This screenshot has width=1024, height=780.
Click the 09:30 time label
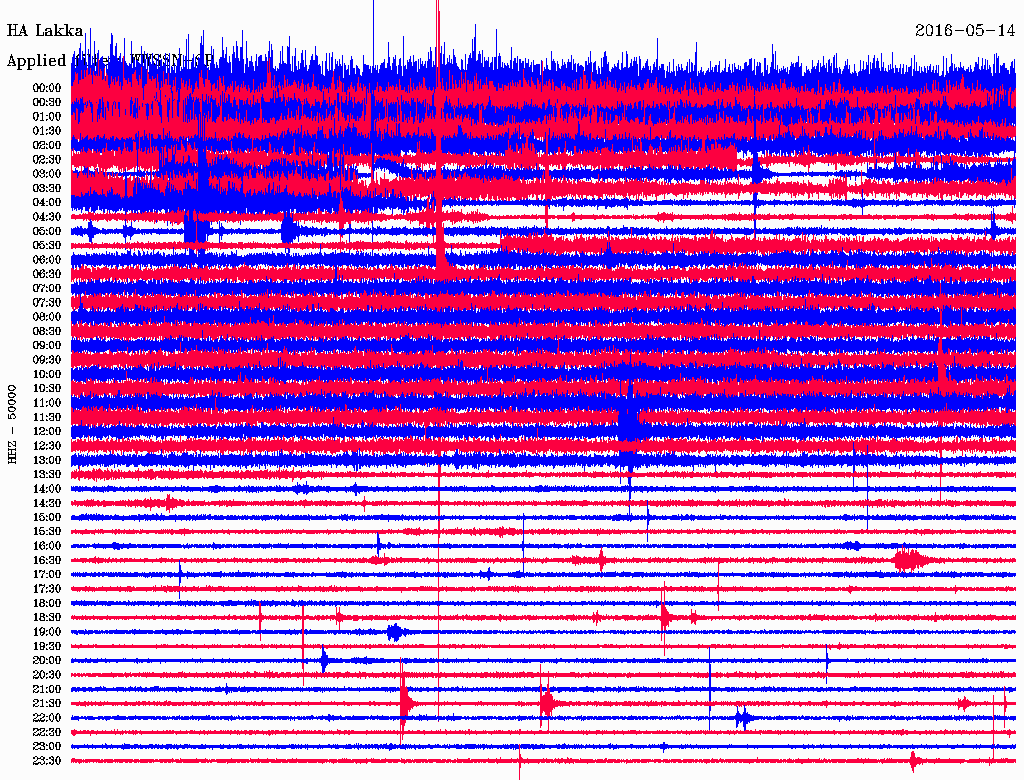(47, 360)
